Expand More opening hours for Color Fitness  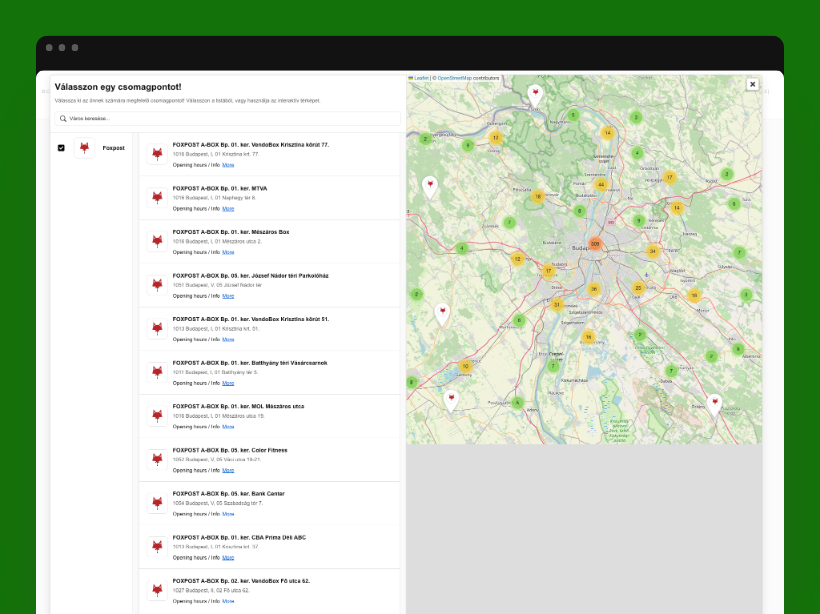pos(228,470)
